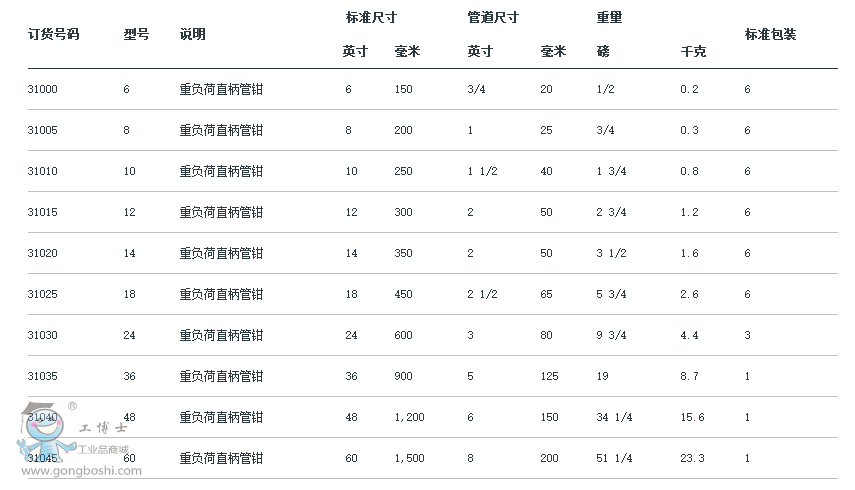The image size is (855, 490).
Task: Select order number 31000
Action: [43, 89]
